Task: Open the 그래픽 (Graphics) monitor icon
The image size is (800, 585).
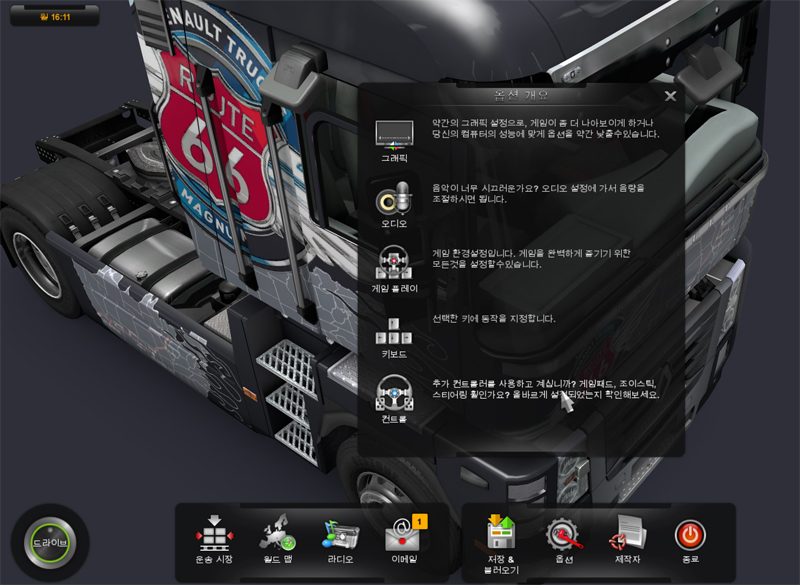Action: 394,132
